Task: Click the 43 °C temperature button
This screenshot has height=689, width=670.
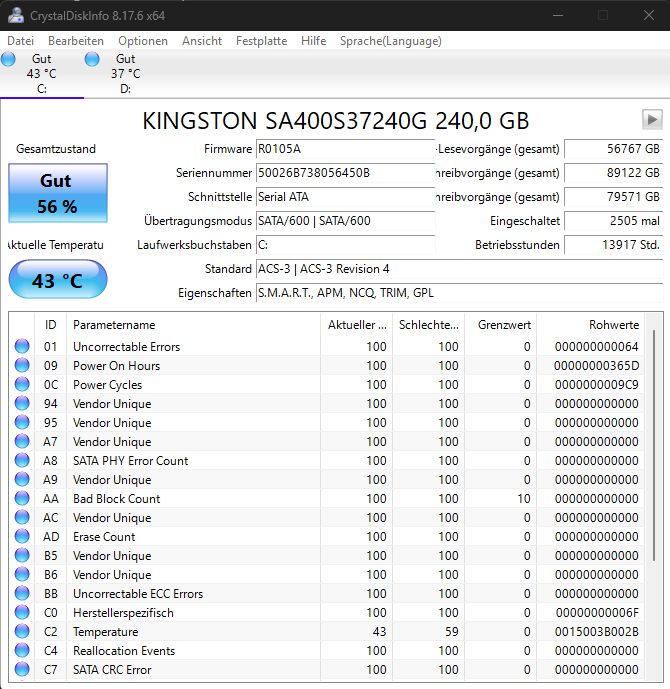Action: tap(58, 279)
